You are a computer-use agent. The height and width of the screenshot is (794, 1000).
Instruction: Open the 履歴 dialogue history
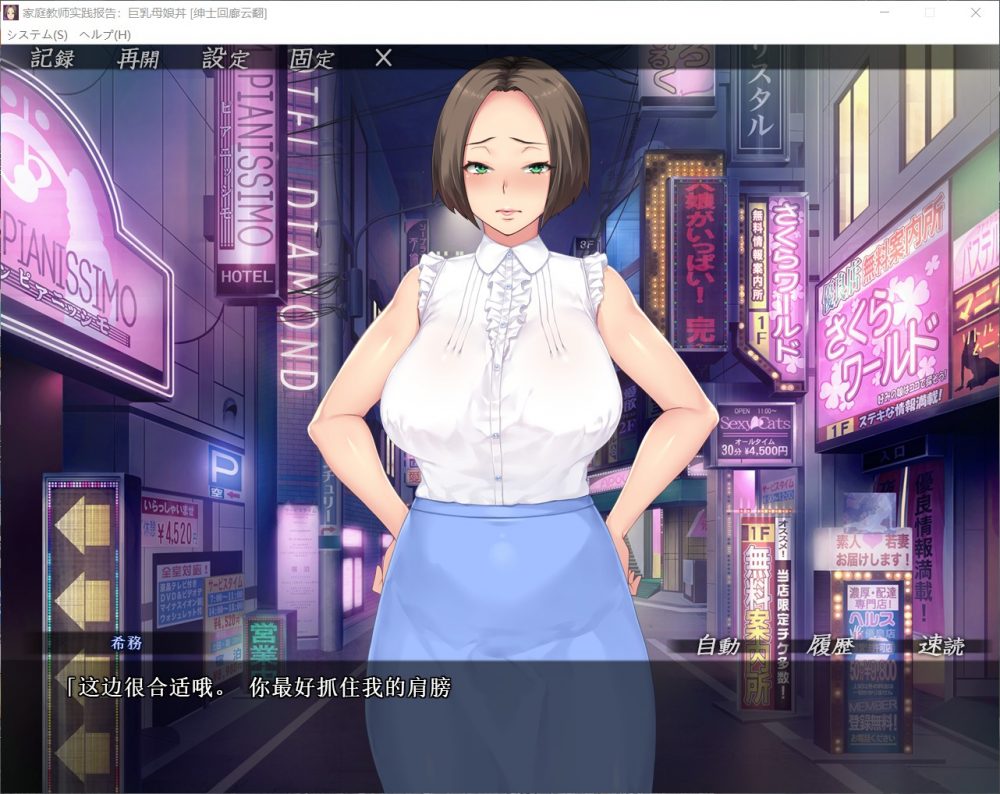(x=830, y=646)
